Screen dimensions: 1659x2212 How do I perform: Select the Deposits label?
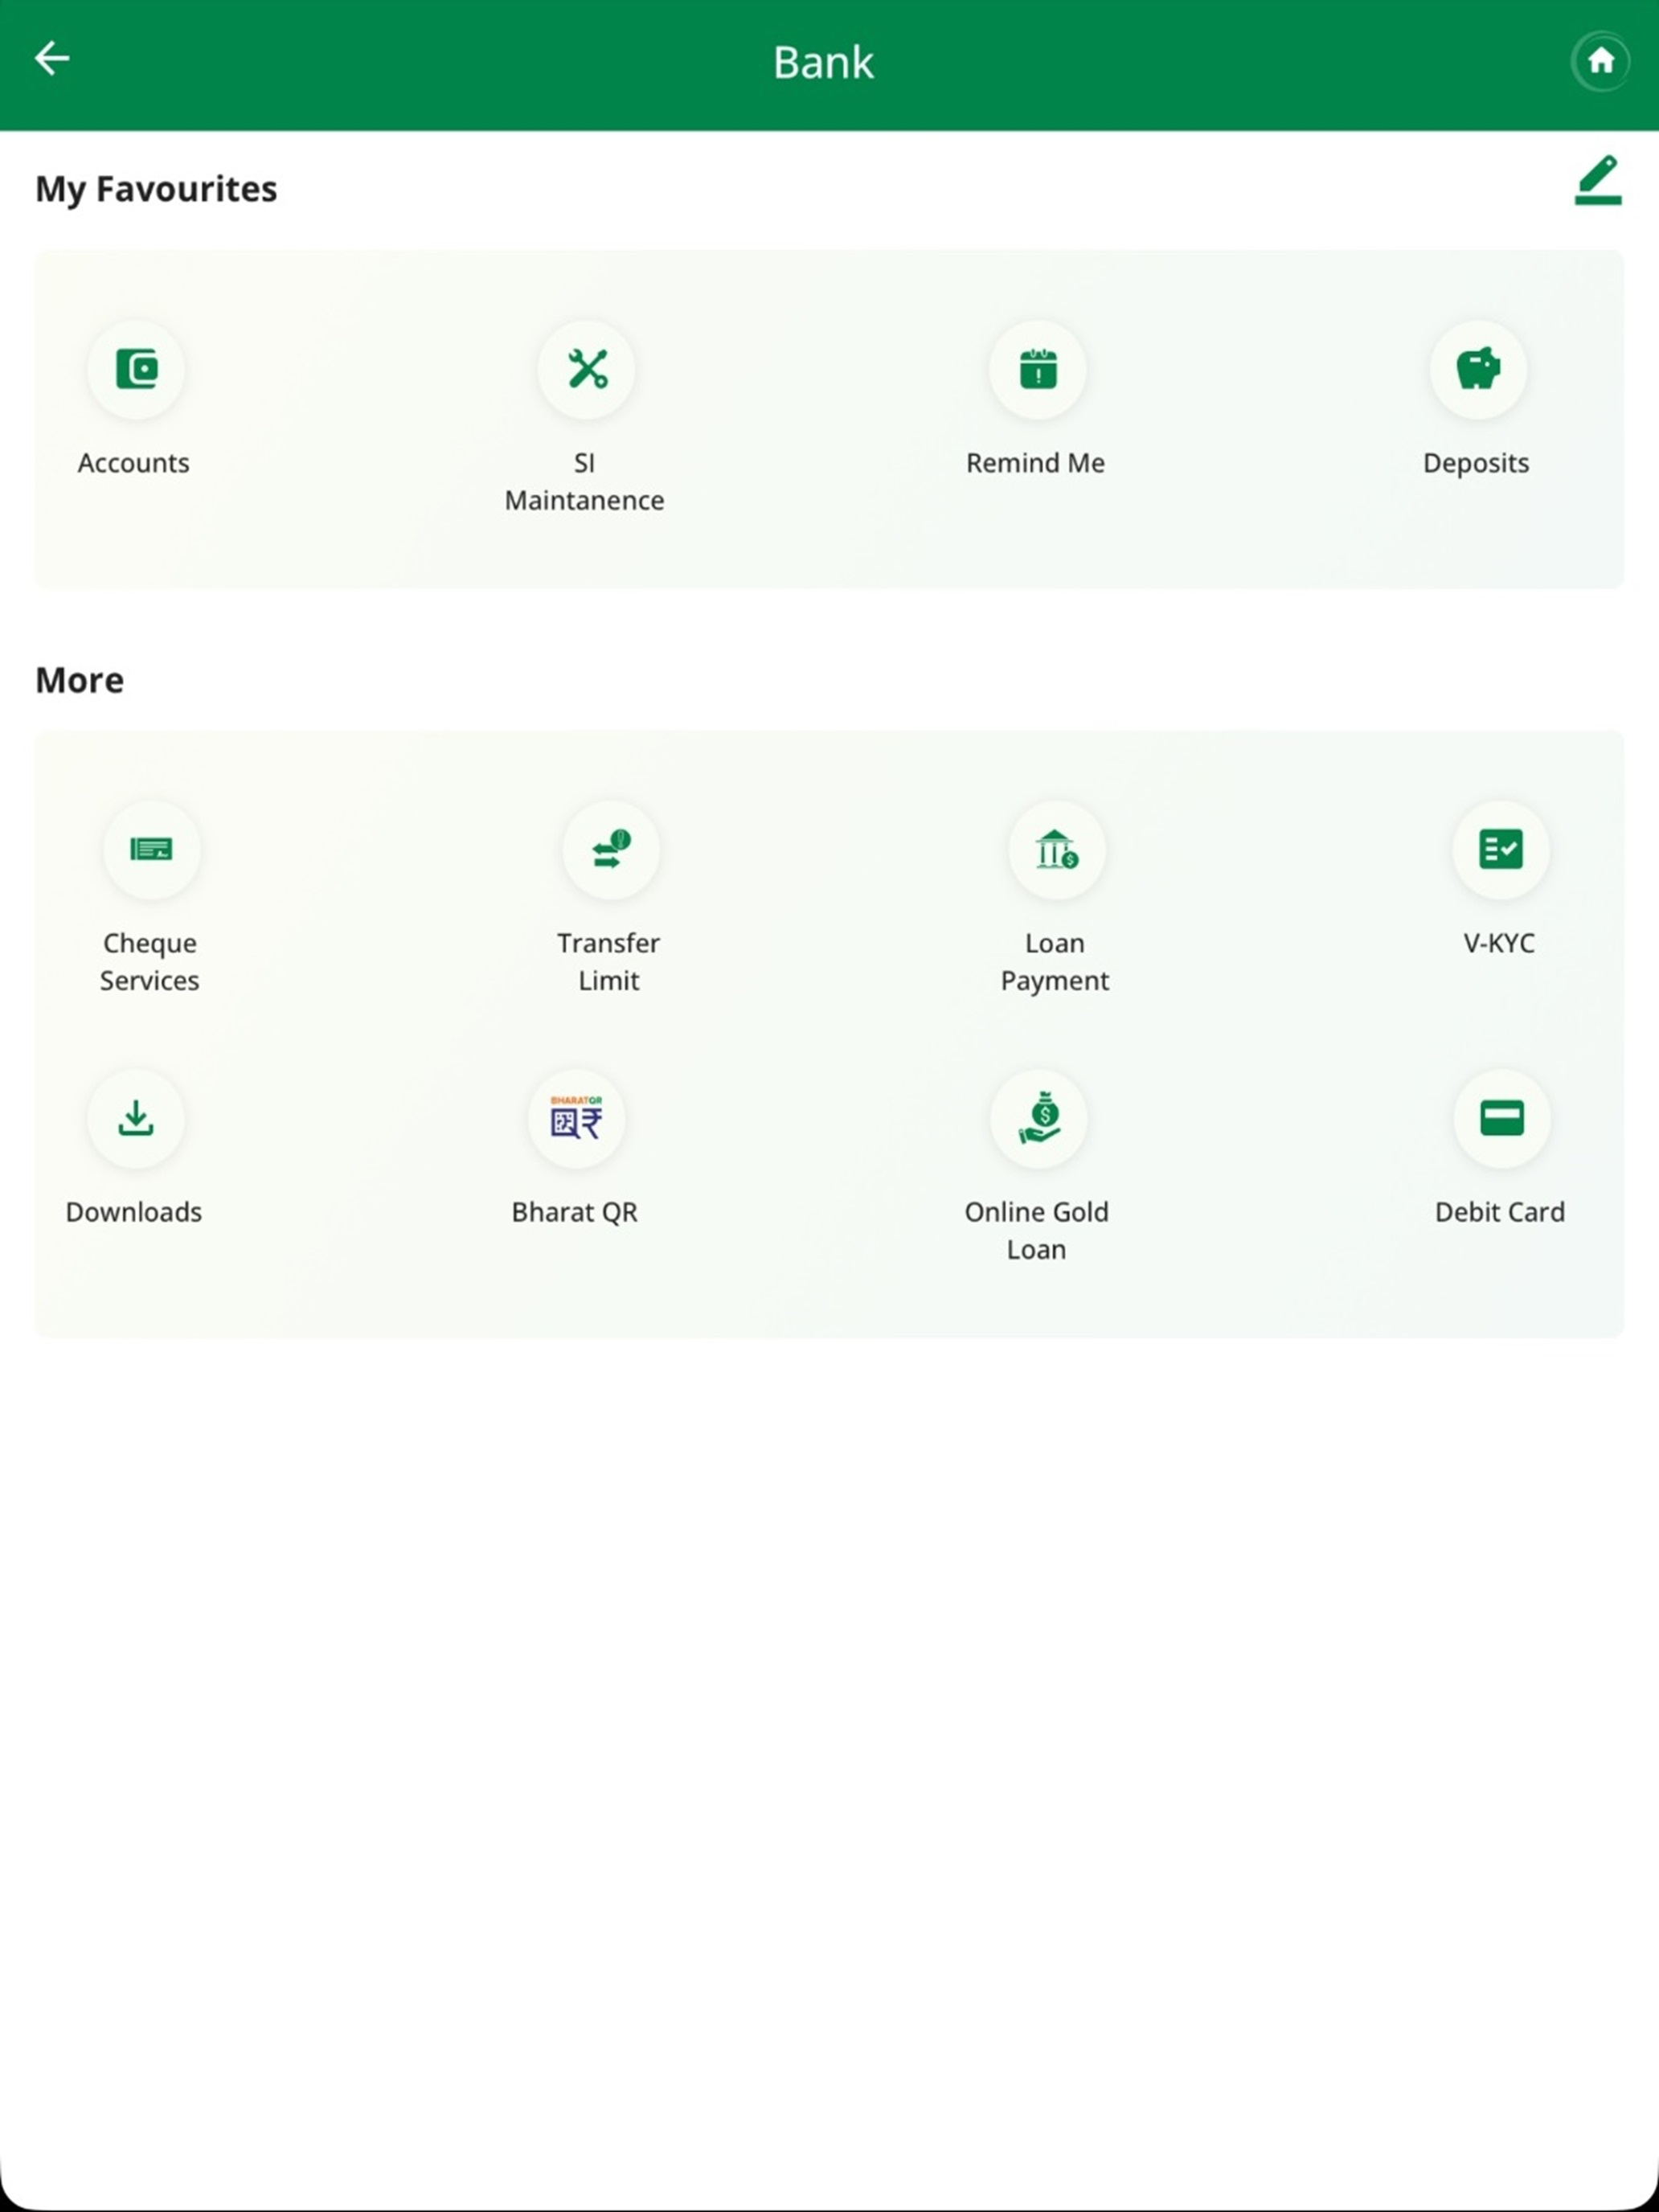pyautogui.click(x=1476, y=464)
